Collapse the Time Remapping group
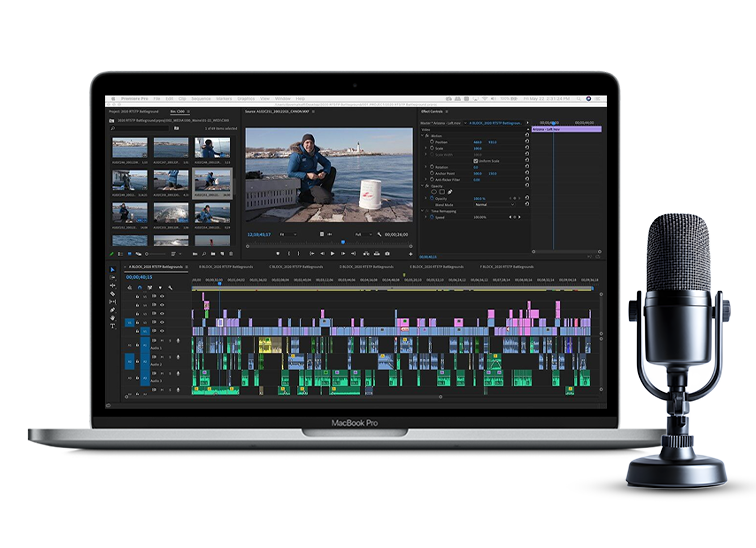This screenshot has width=756, height=548. point(422,211)
